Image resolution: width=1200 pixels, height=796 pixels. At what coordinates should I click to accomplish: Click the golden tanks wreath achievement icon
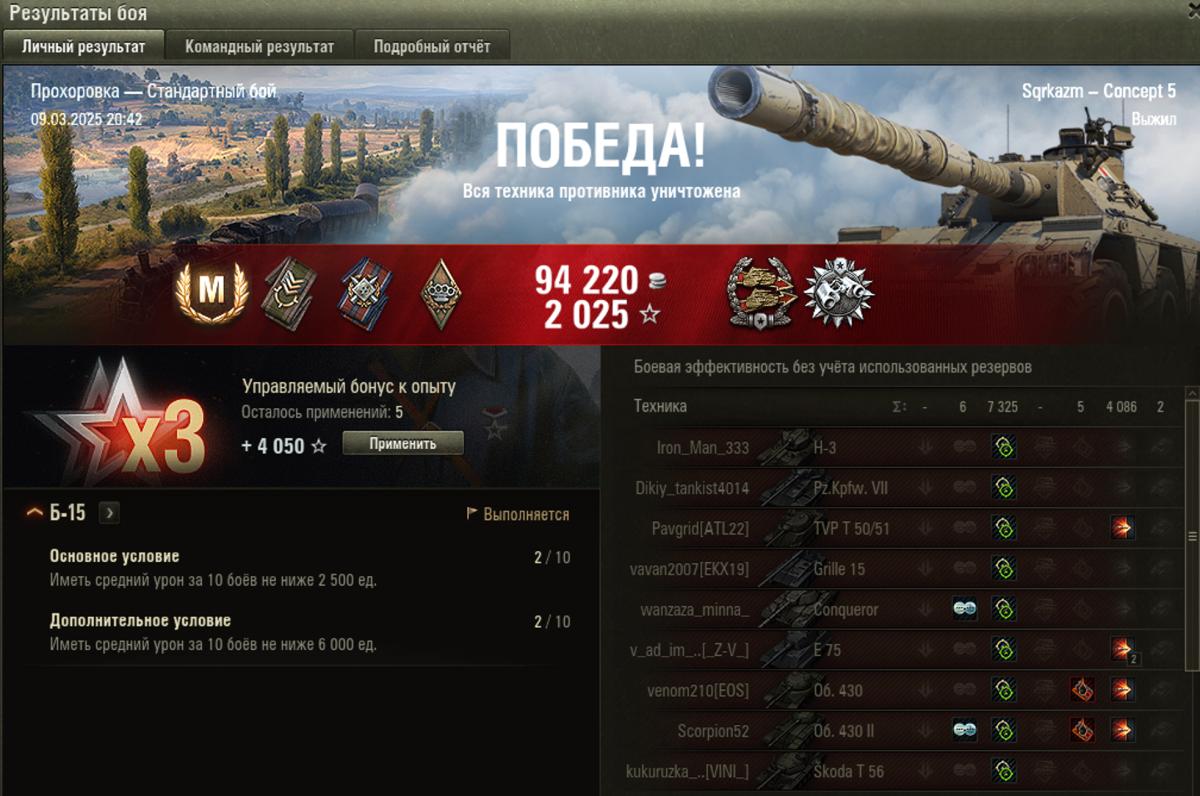click(759, 293)
